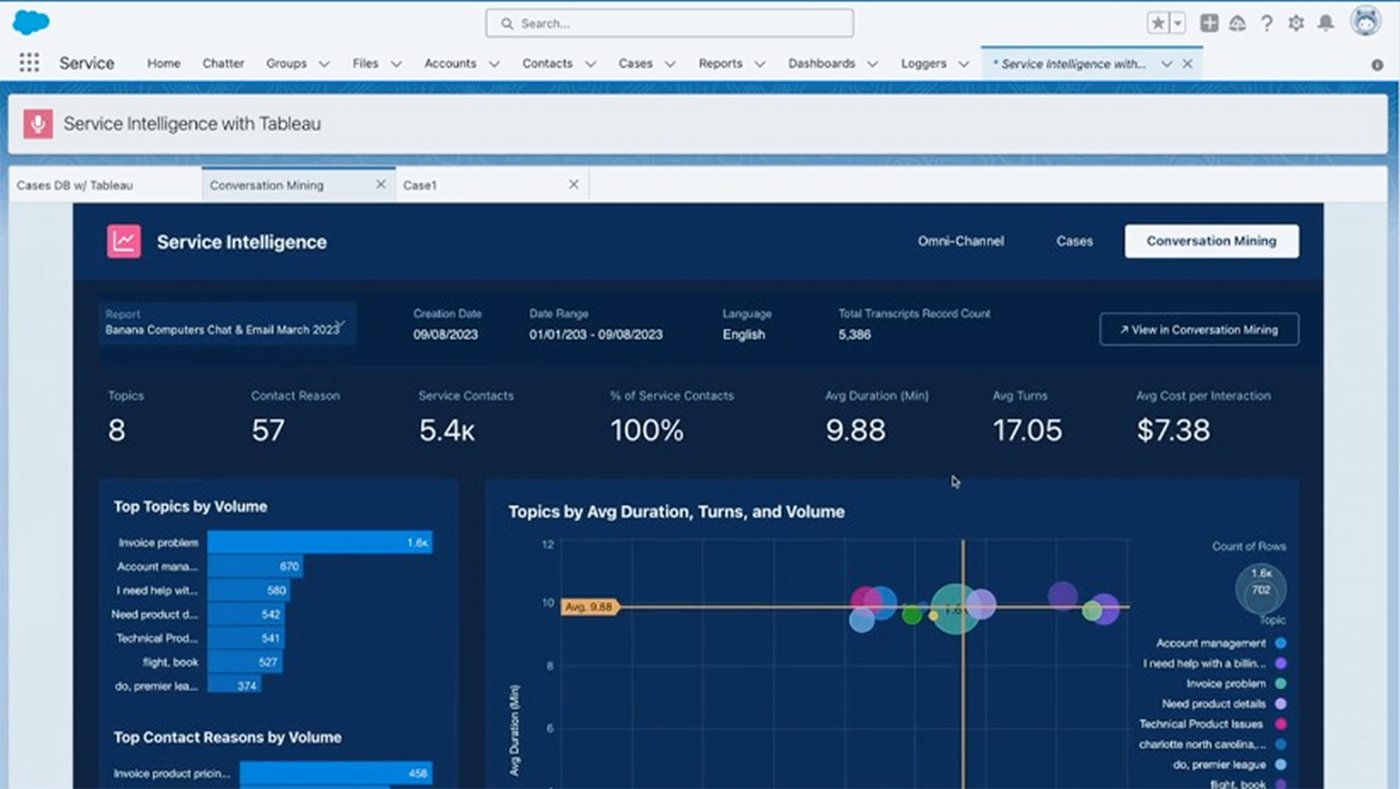The height and width of the screenshot is (789, 1400).
Task: Select the Omni-Channel dashboard view
Action: tap(961, 241)
